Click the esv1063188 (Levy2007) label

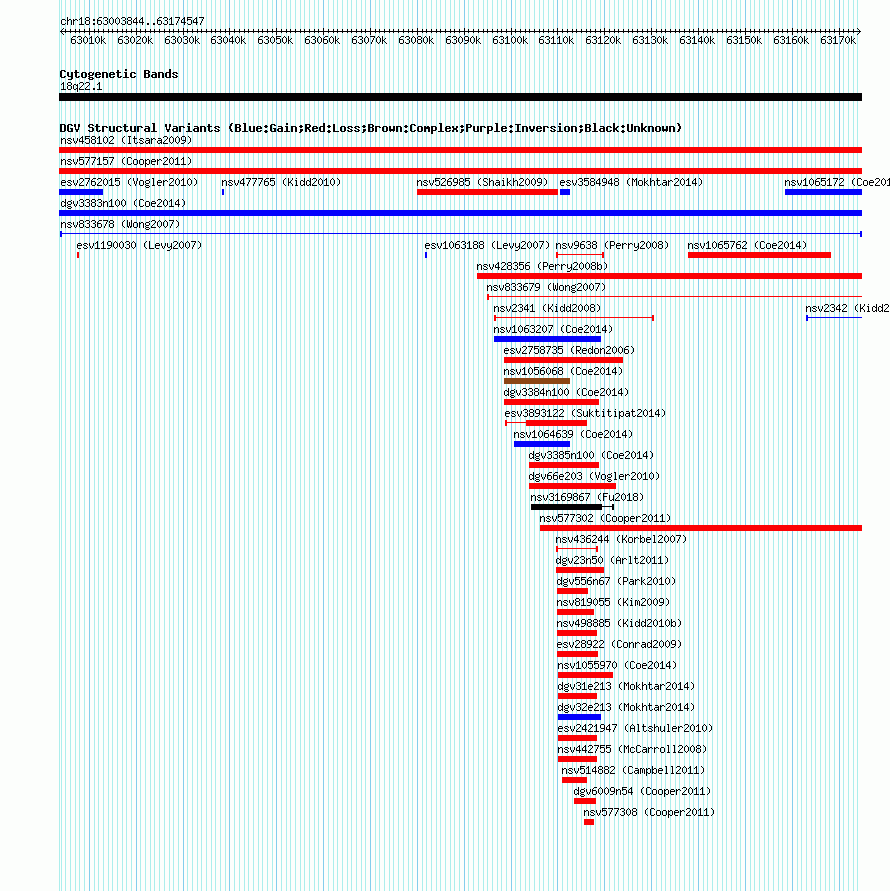tap(487, 245)
